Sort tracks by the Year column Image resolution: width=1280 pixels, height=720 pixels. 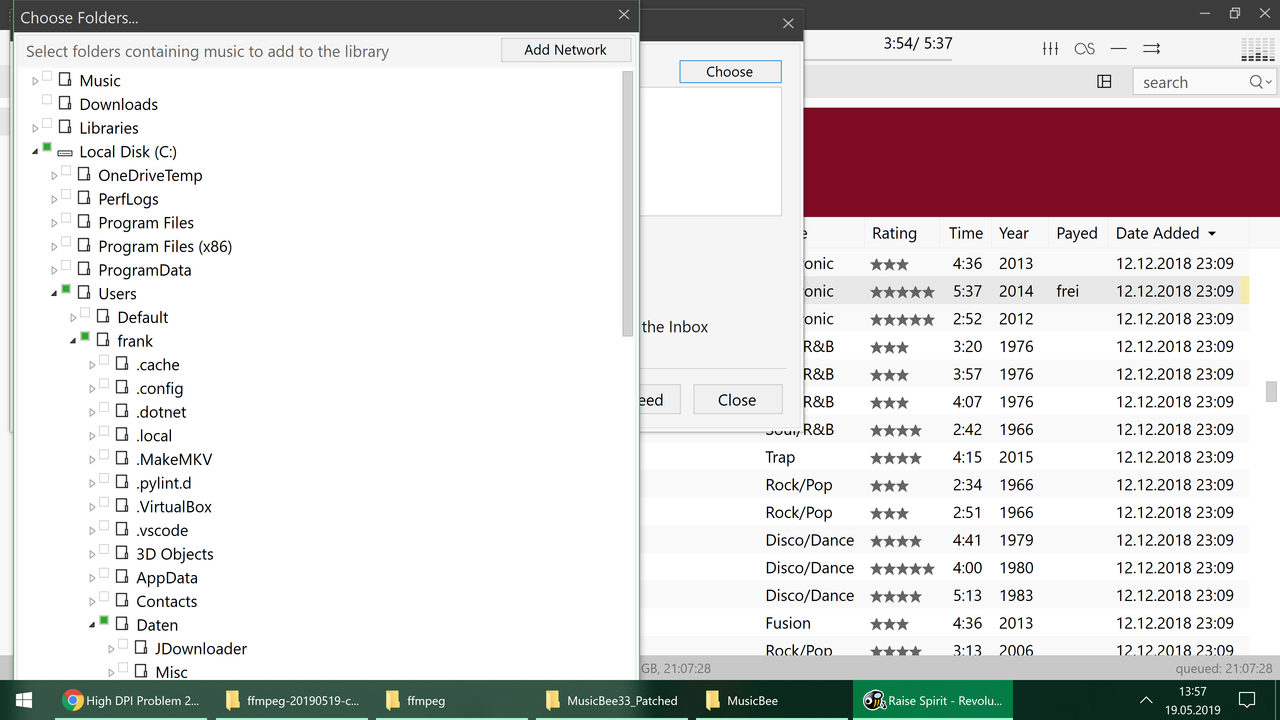pyautogui.click(x=1013, y=233)
